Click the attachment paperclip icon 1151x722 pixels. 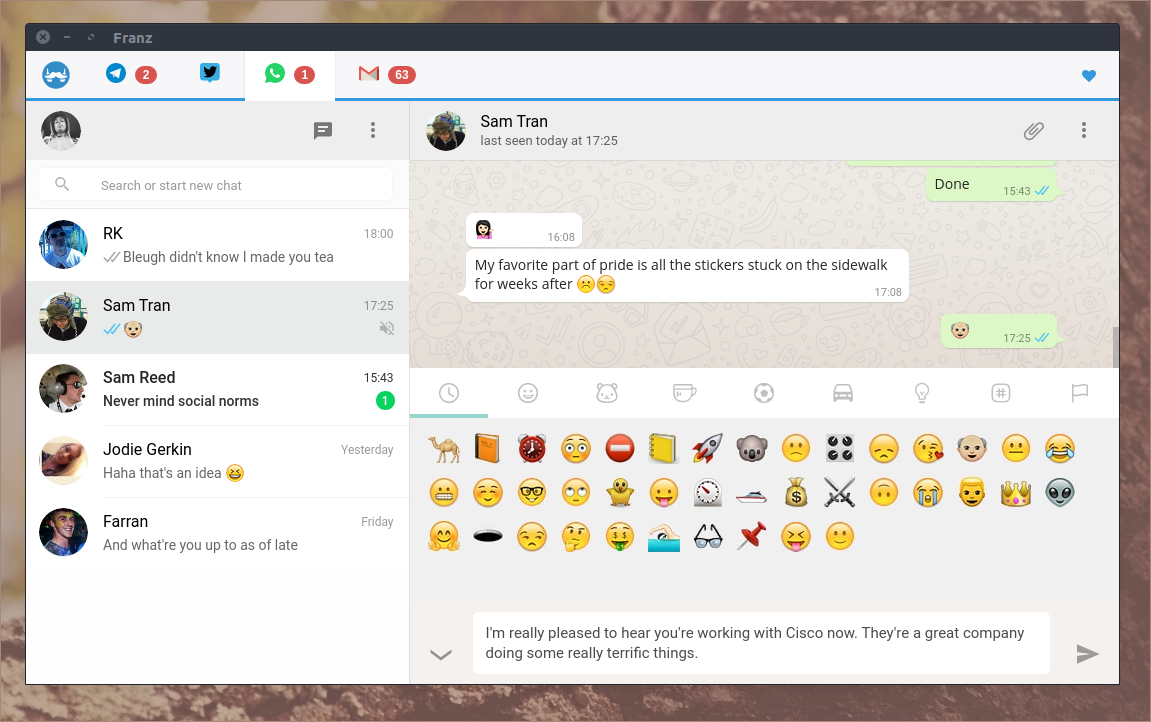click(1034, 130)
